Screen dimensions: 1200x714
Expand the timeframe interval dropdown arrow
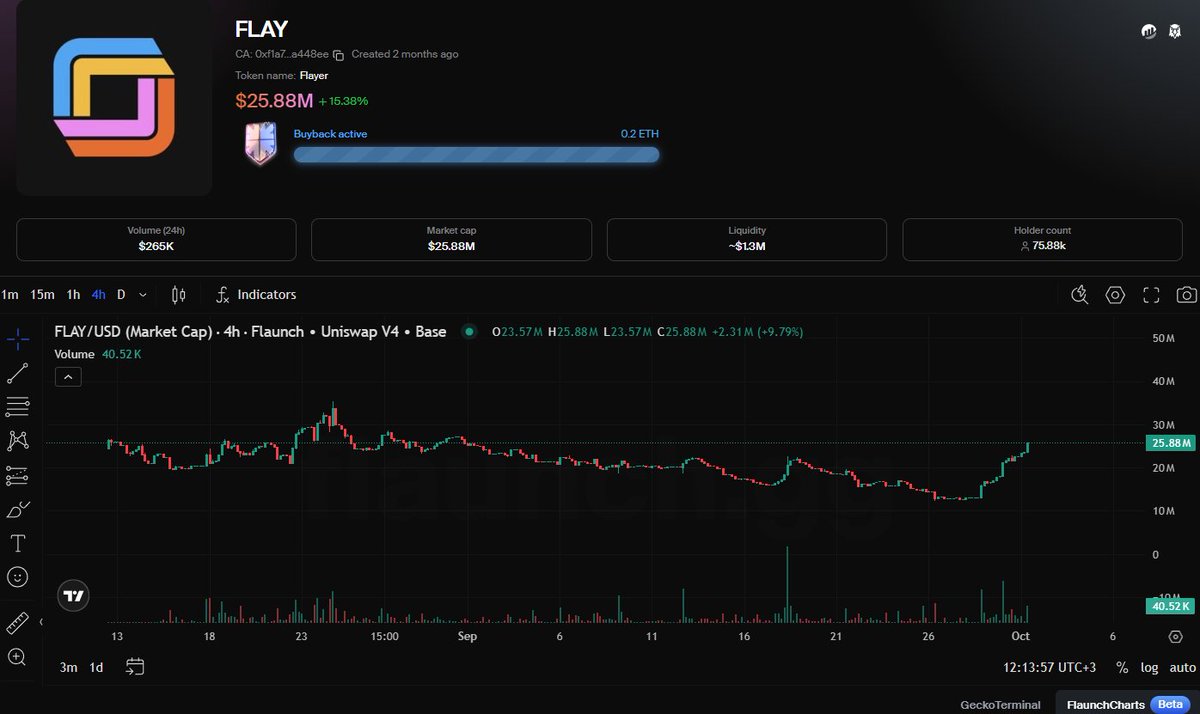[x=143, y=295]
